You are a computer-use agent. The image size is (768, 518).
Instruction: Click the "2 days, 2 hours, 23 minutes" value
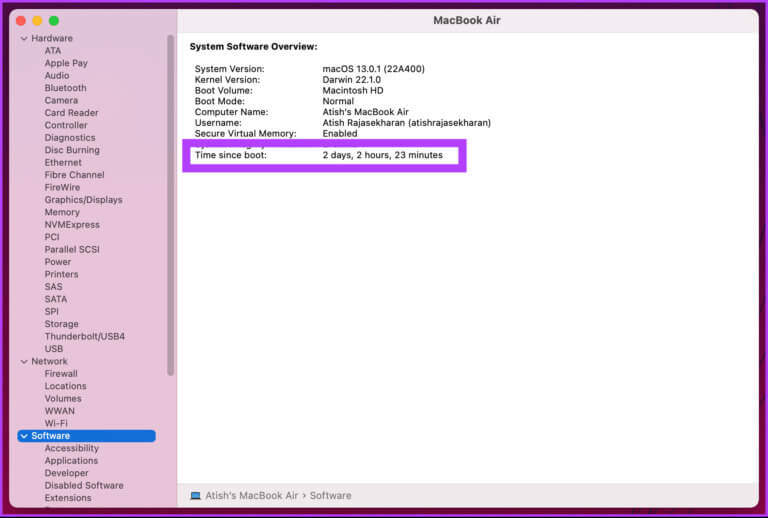[383, 155]
